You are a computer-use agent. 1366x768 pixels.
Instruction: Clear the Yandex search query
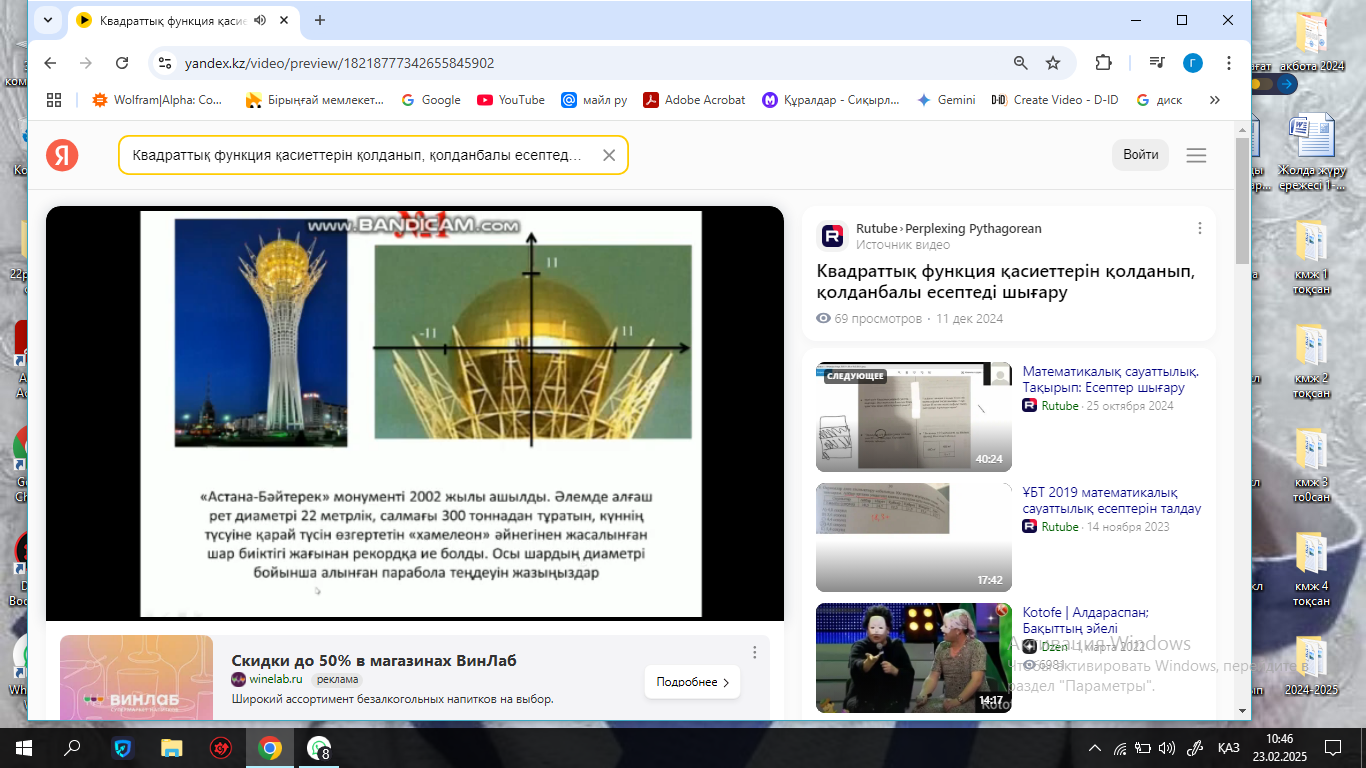point(609,155)
